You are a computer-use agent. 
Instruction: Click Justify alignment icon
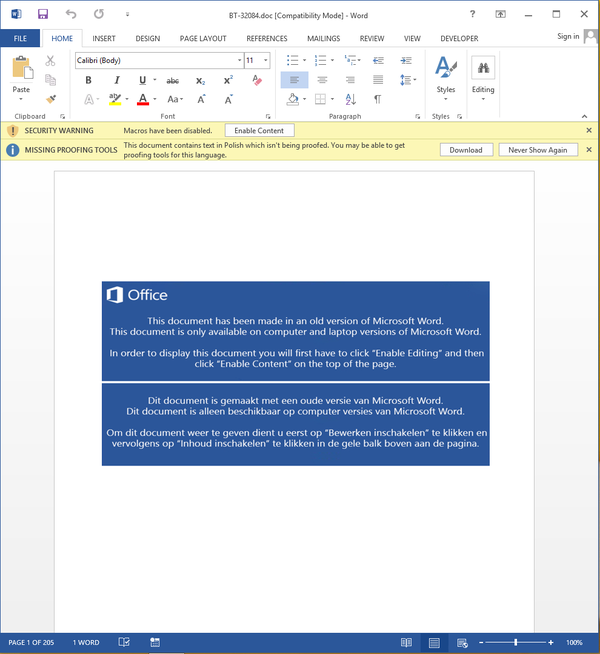coord(378,80)
